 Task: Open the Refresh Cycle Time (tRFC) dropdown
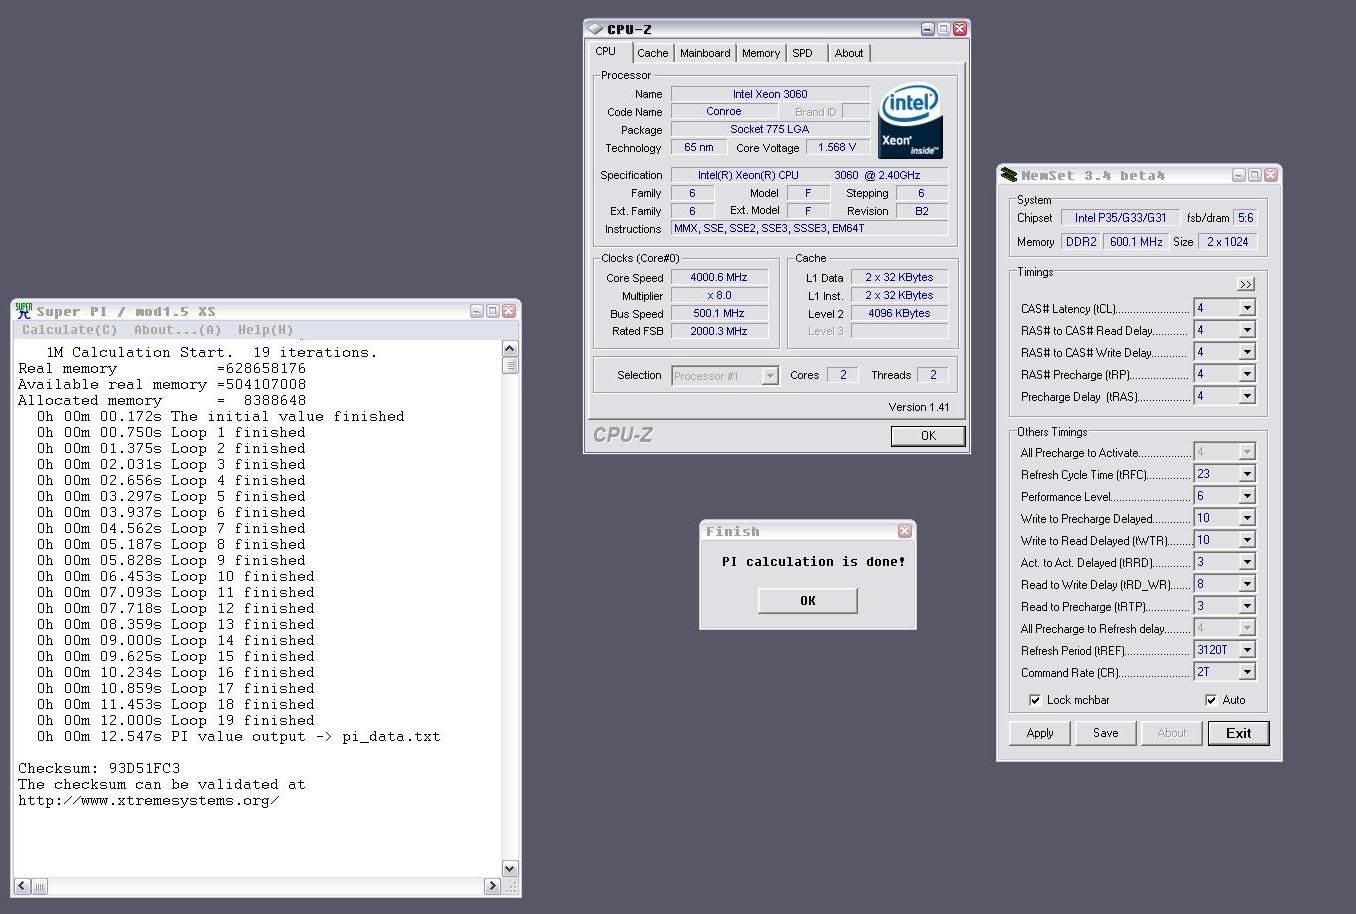tap(1247, 474)
